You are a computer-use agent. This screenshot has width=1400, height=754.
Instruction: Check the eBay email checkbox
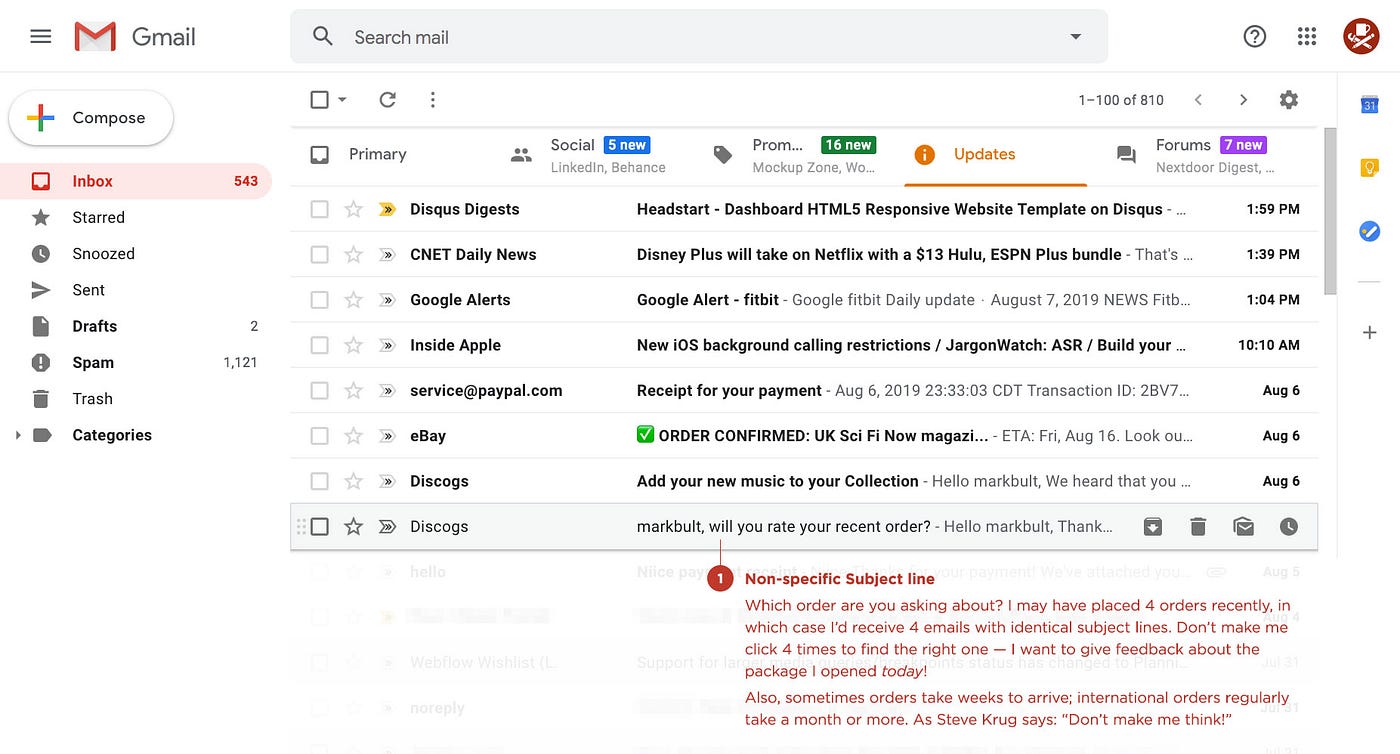[319, 435]
